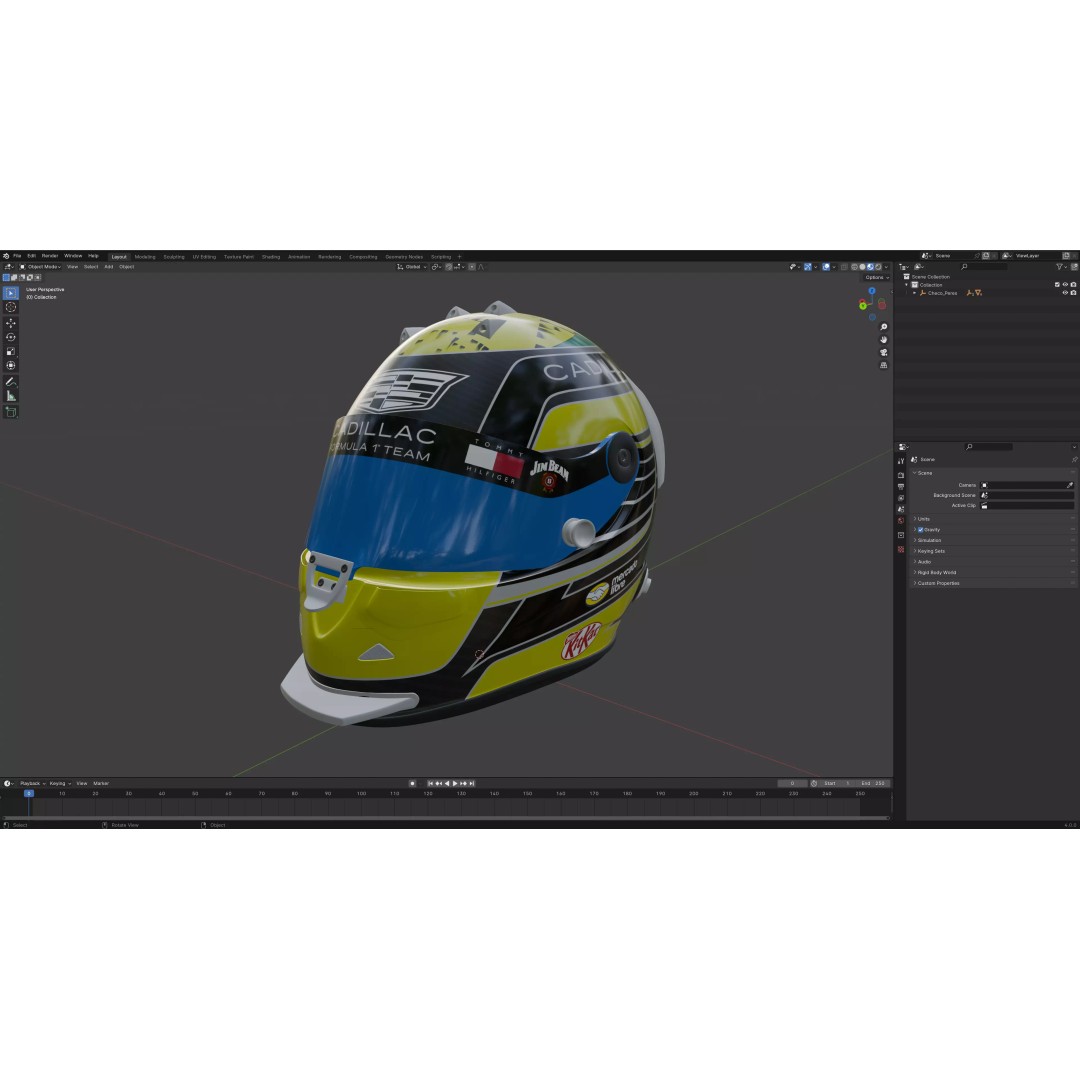Click the play animation button
Viewport: 1080px width, 1080px height.
pos(455,783)
